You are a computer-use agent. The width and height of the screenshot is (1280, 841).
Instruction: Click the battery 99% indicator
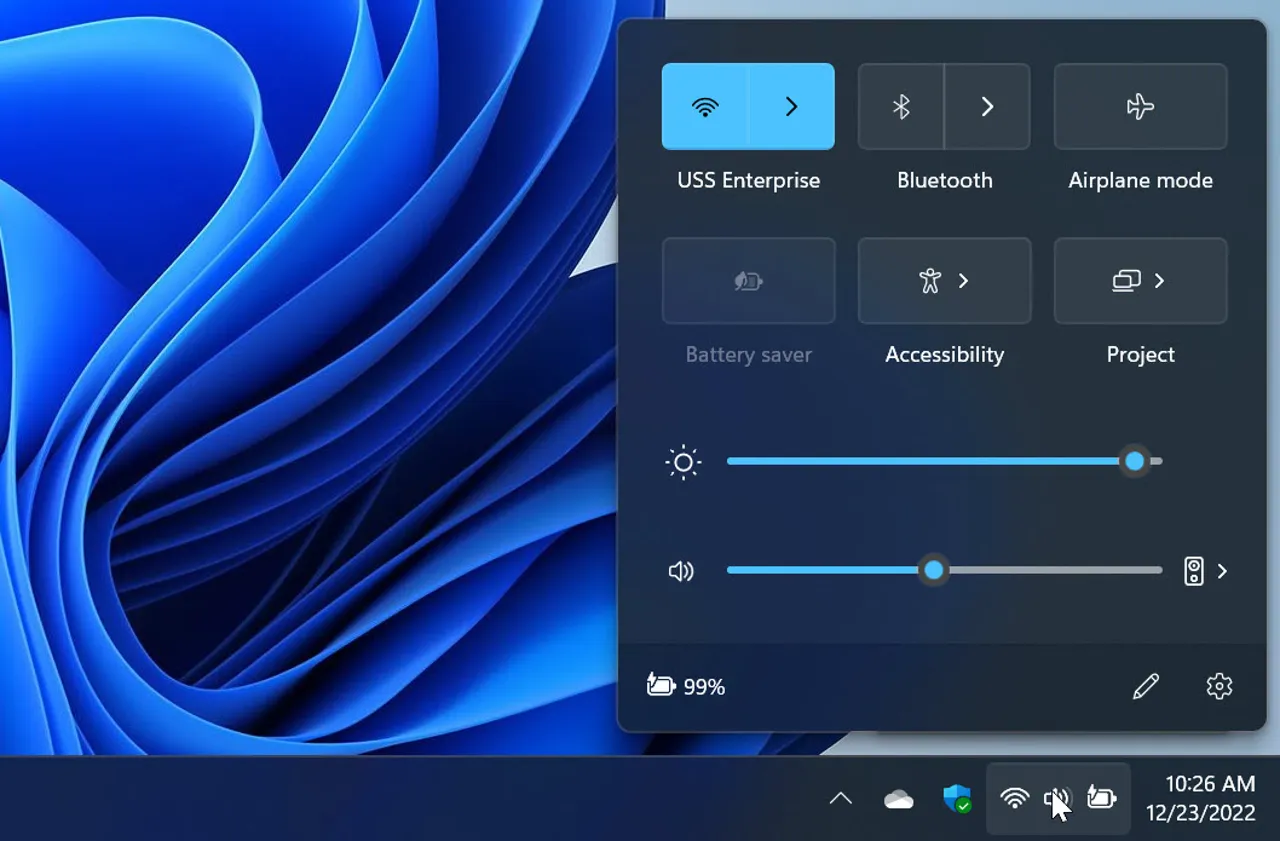[687, 687]
